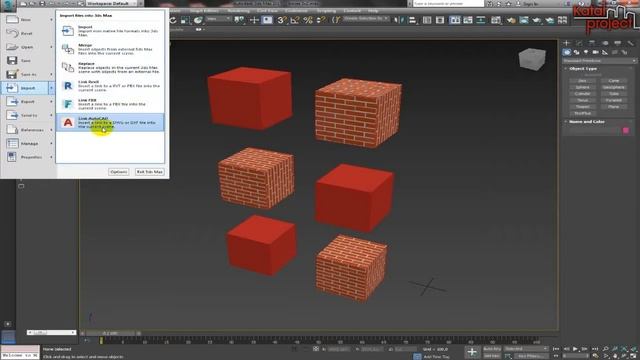The height and width of the screenshot is (360, 640).
Task: Expand the Send to submenu arrow
Action: pos(51,116)
